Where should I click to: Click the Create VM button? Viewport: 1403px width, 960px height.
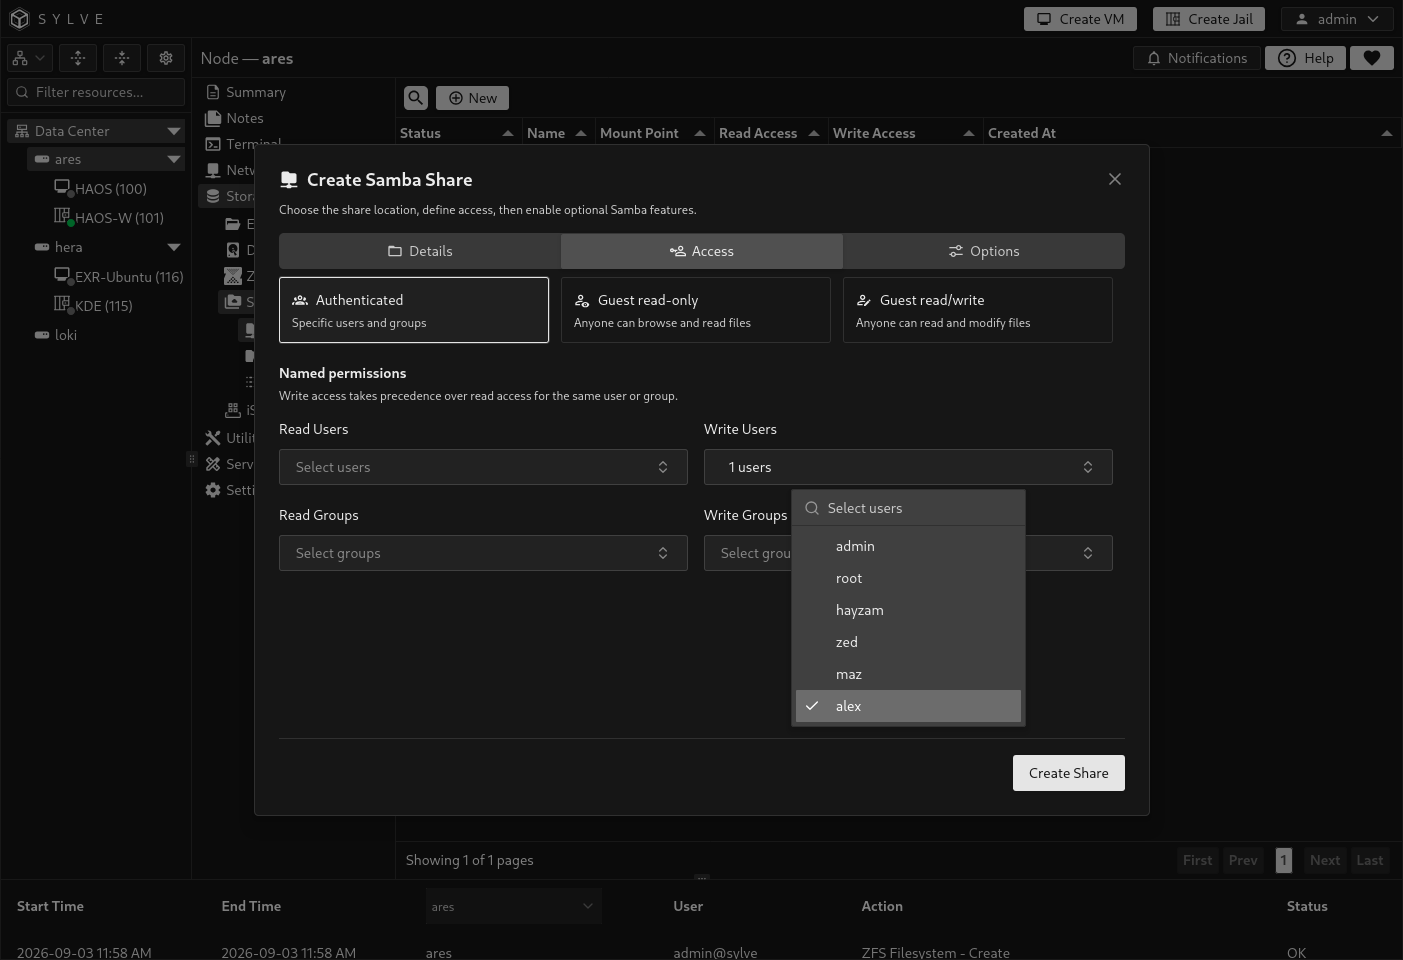click(1081, 19)
